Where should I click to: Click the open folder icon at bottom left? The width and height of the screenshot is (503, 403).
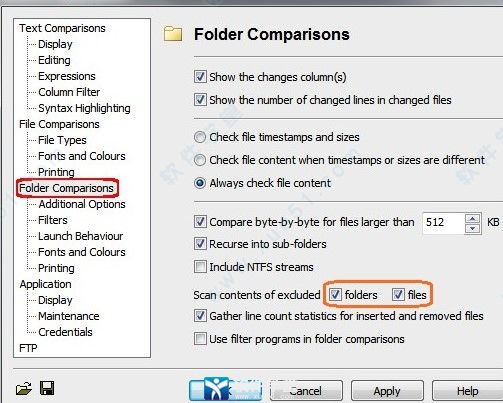pos(24,388)
